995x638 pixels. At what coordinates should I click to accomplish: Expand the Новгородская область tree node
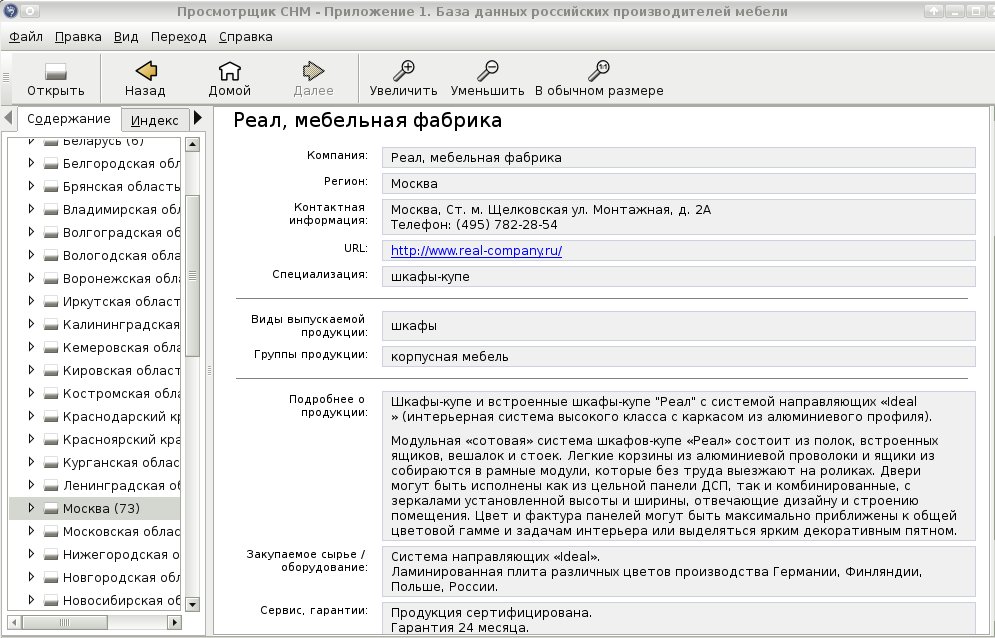click(x=31, y=576)
